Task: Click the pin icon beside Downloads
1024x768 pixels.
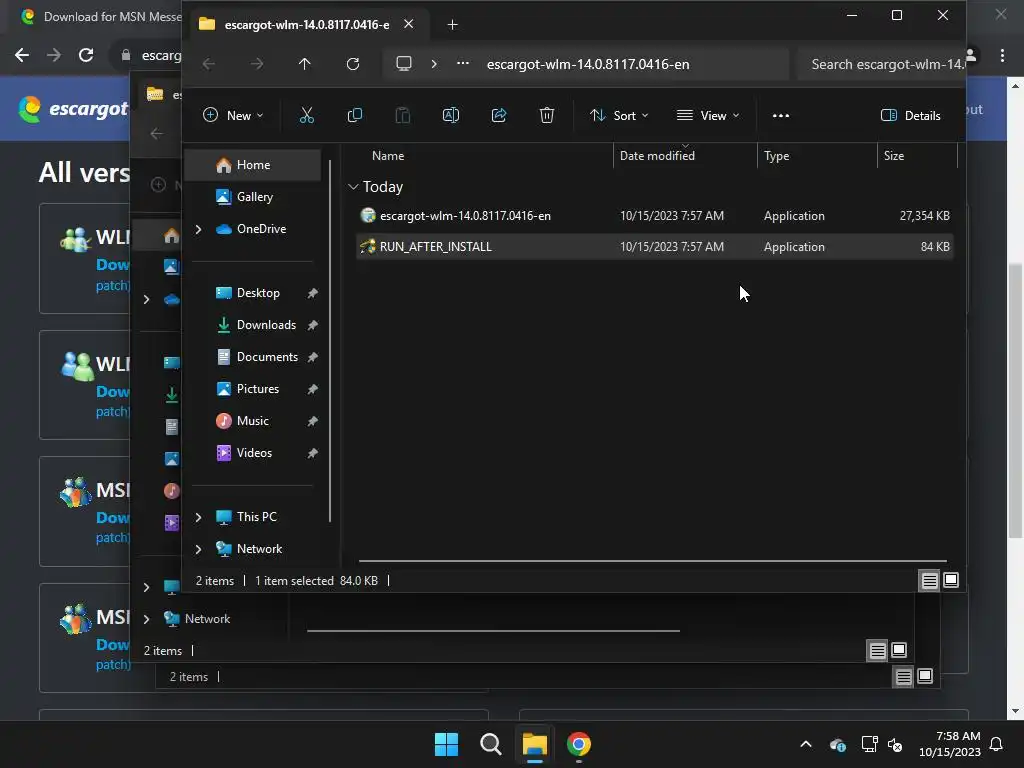Action: 312,325
